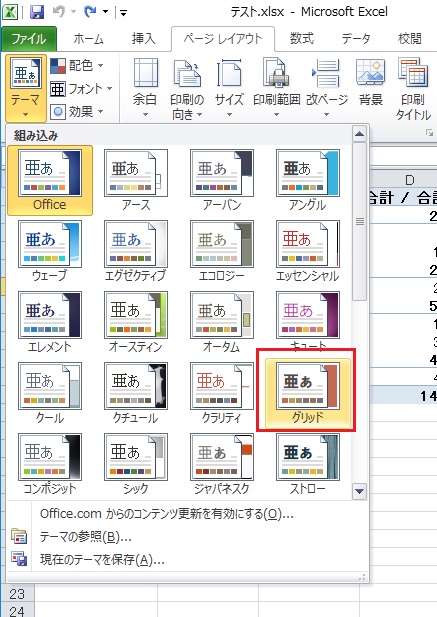The image size is (437, 617).
Task: Click the Redo arrow icon
Action: click(x=90, y=12)
